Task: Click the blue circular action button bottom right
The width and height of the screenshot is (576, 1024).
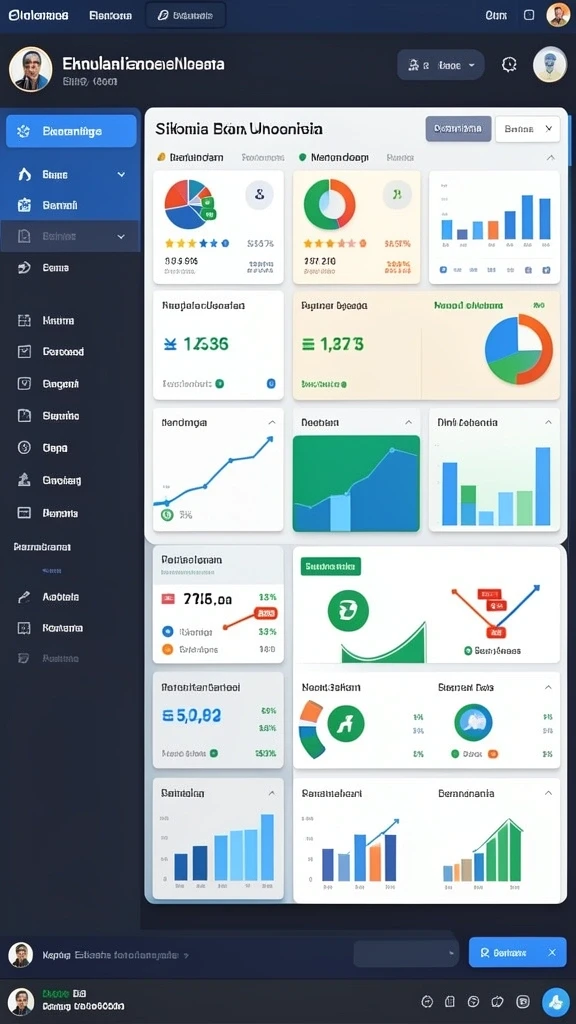Action: click(x=556, y=1001)
